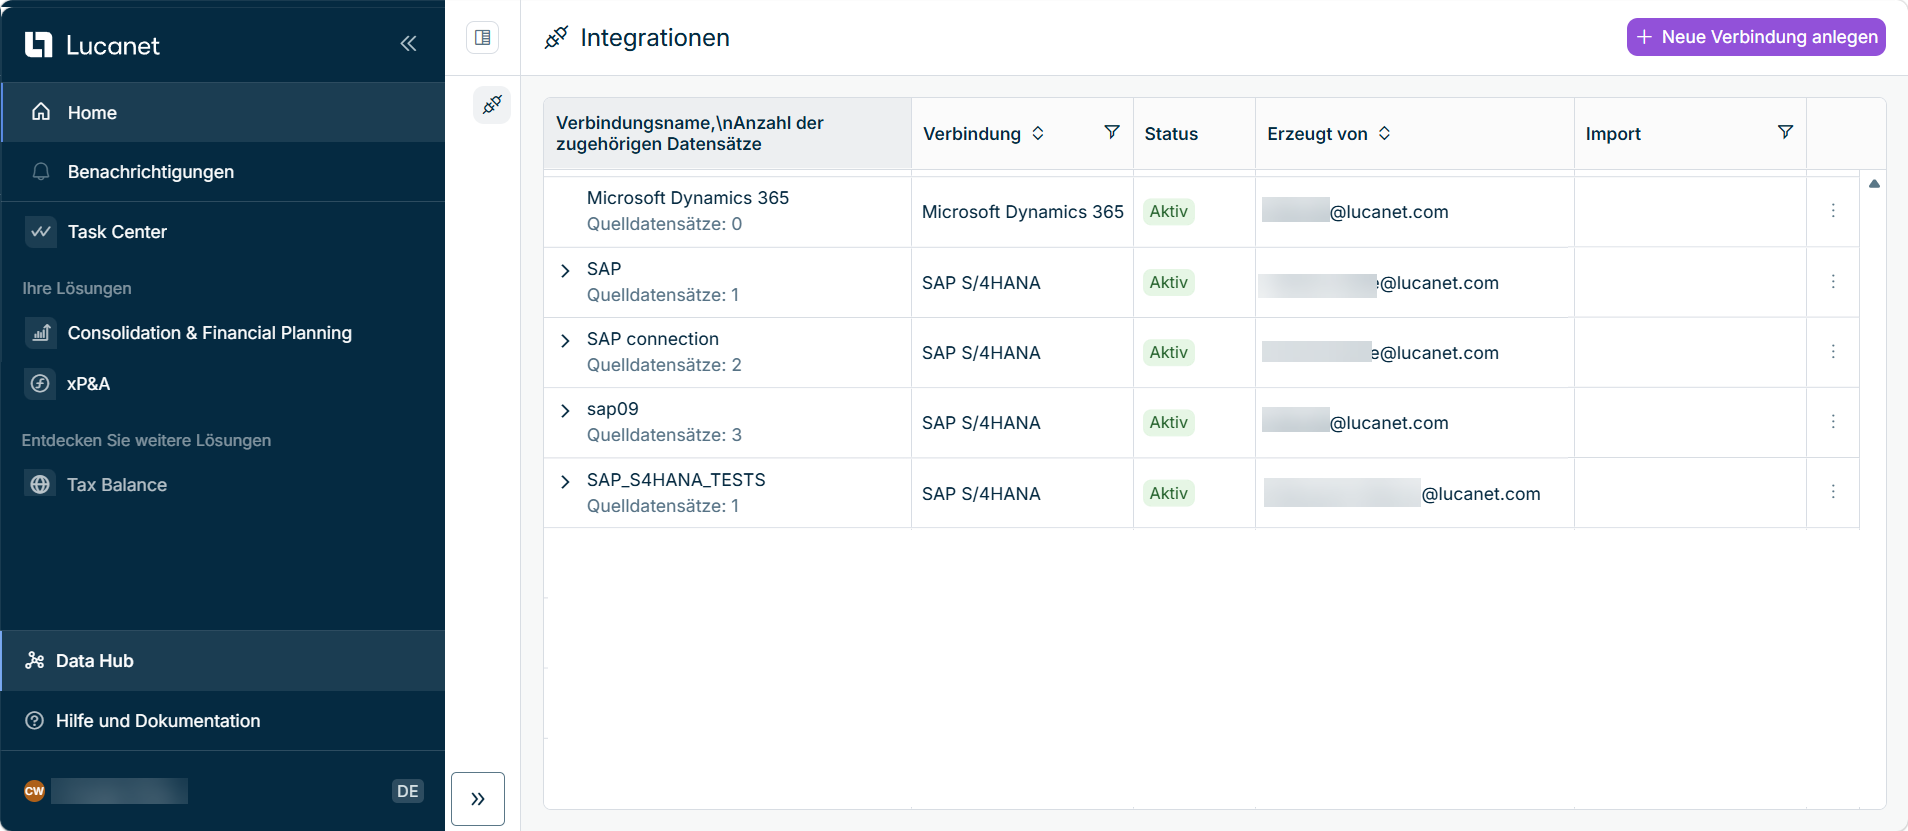Click the scroll up arrow in table
The height and width of the screenshot is (831, 1908).
click(1874, 184)
